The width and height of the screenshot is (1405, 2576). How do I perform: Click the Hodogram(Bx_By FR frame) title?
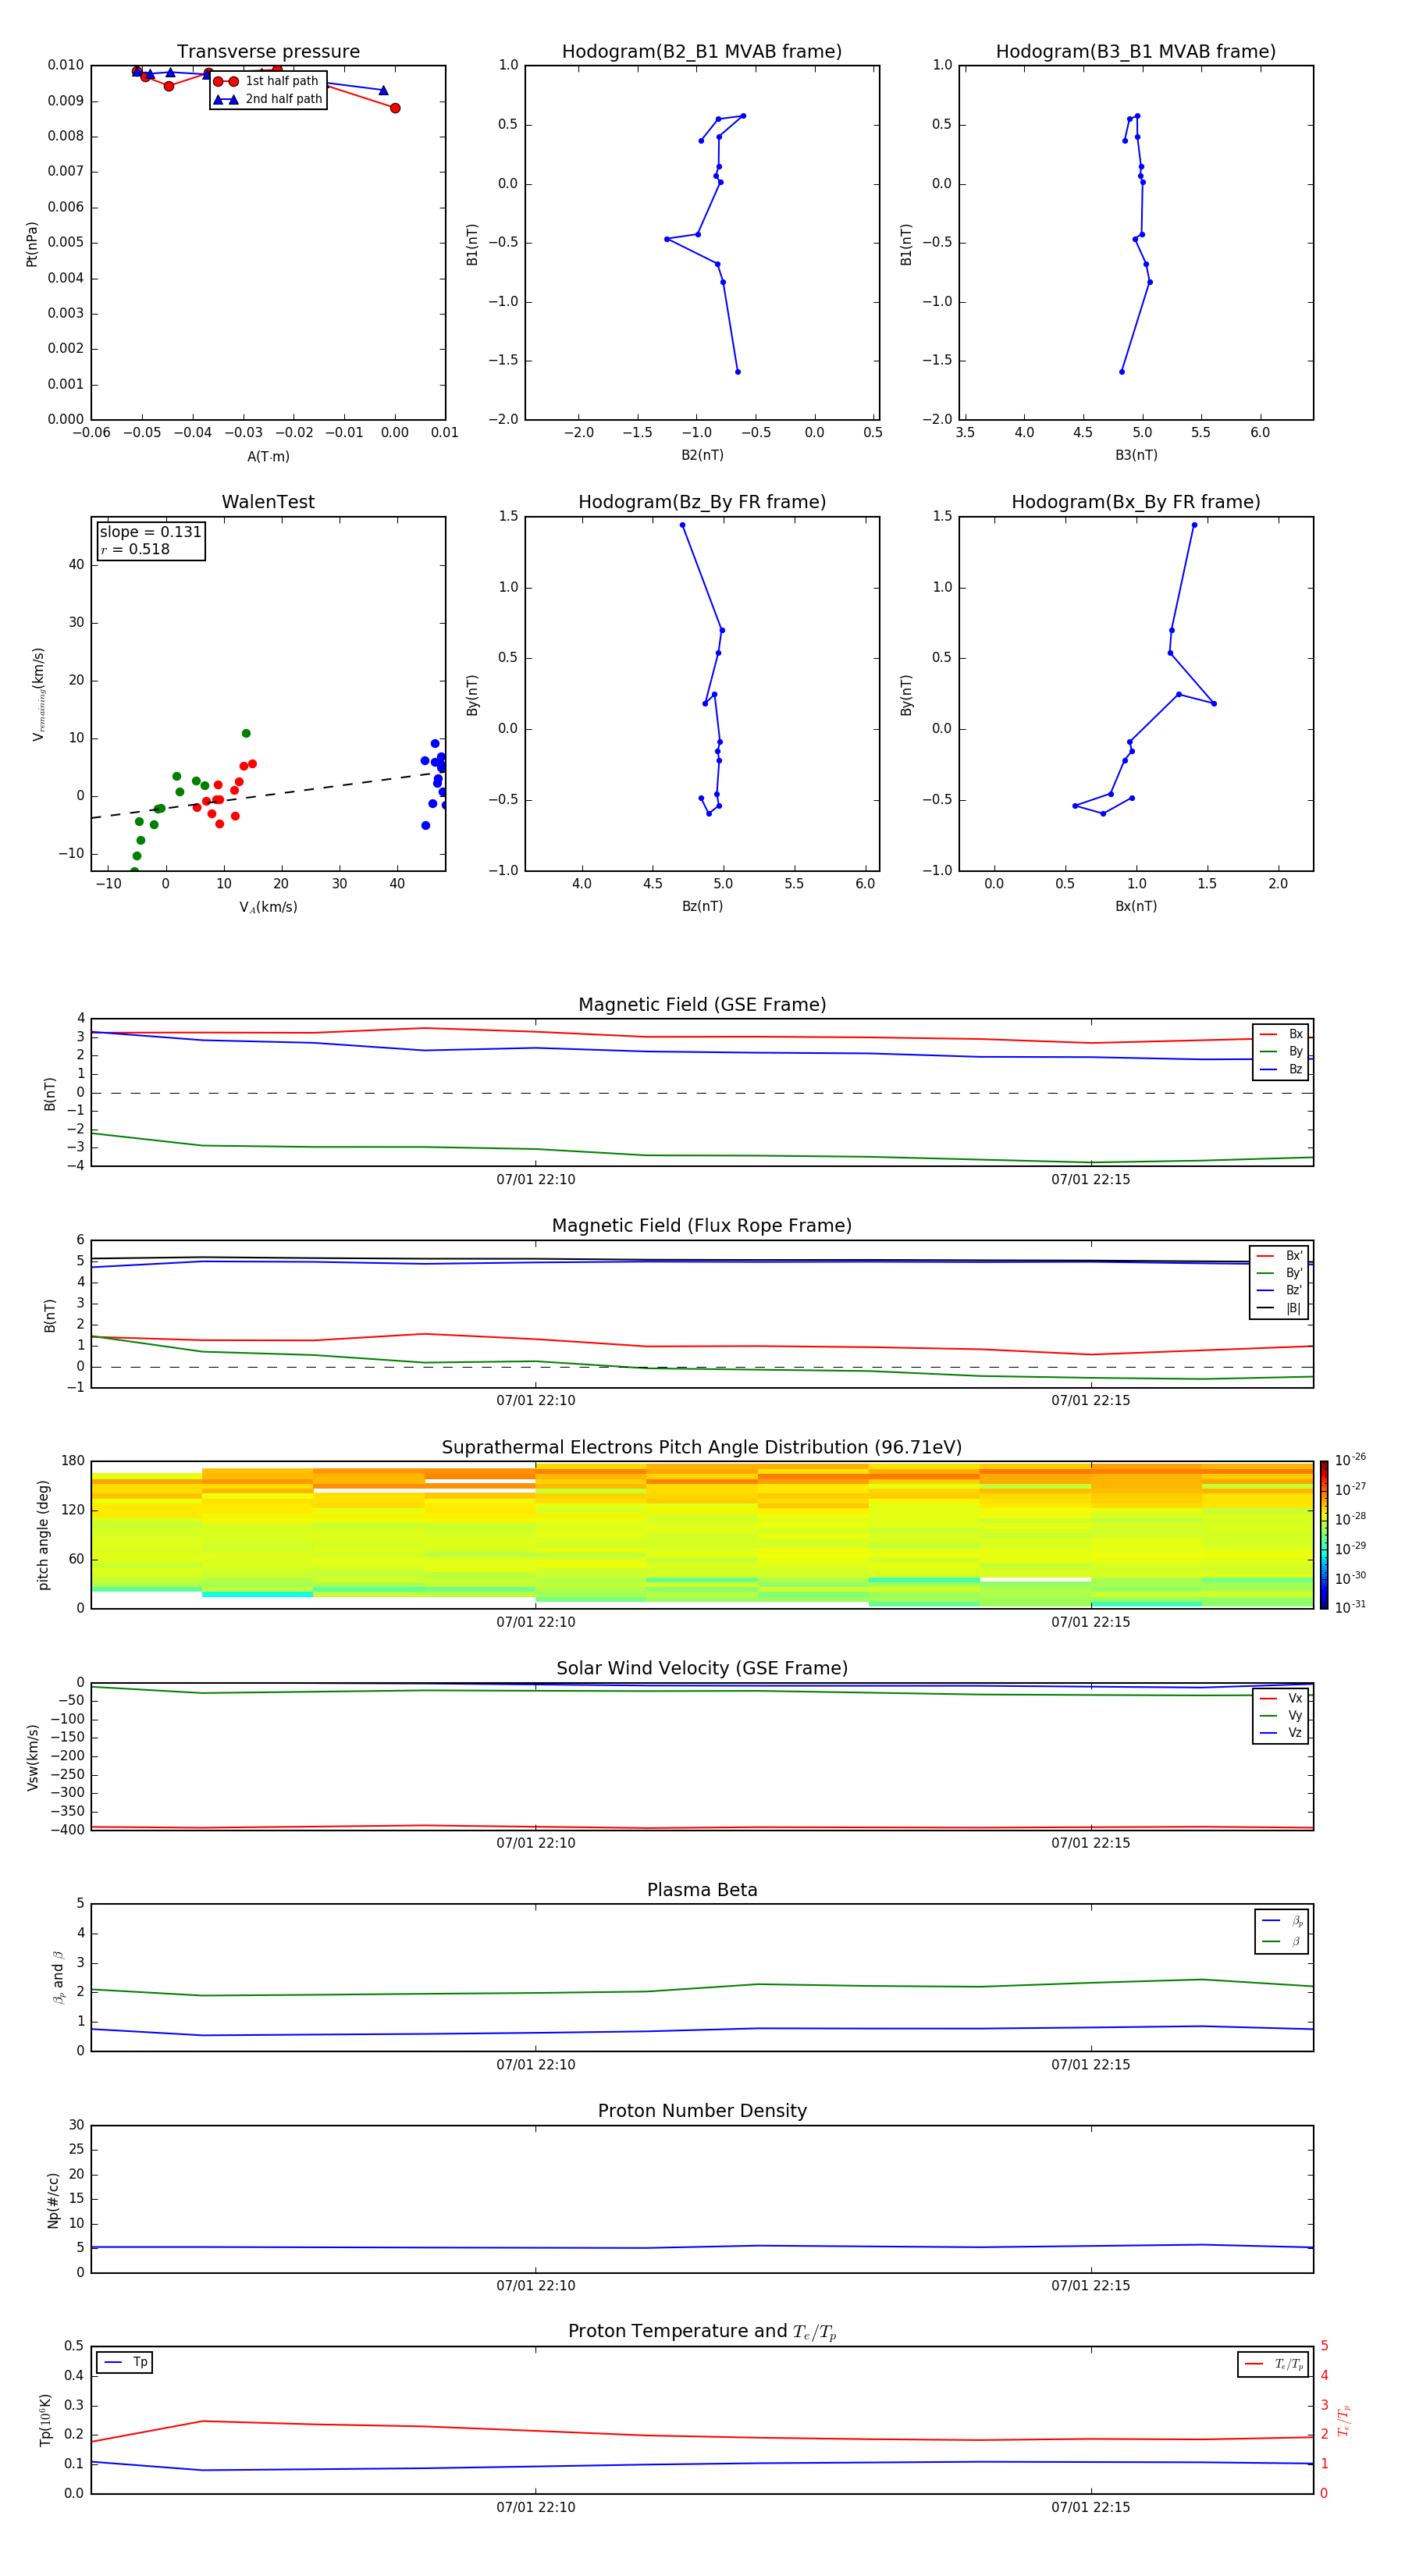[1136, 502]
